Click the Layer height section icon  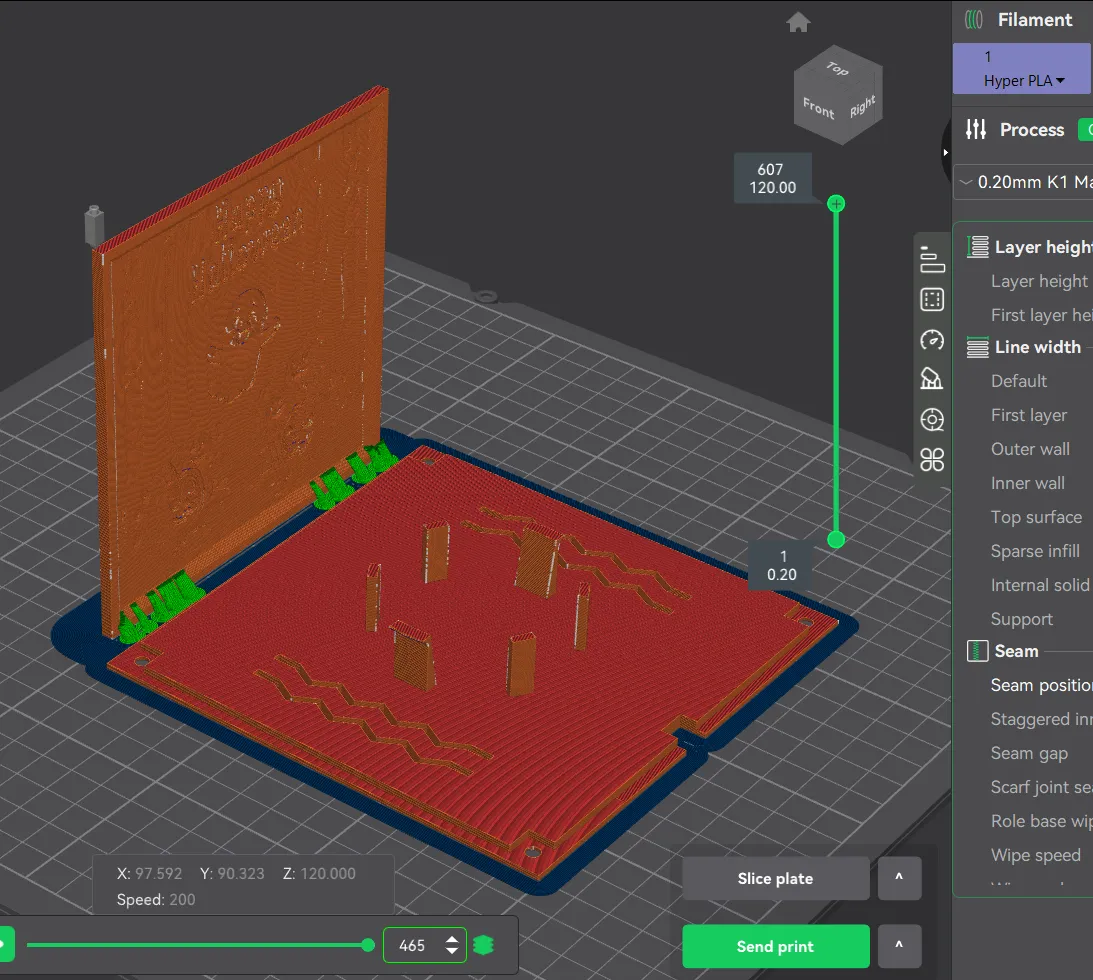coord(977,247)
